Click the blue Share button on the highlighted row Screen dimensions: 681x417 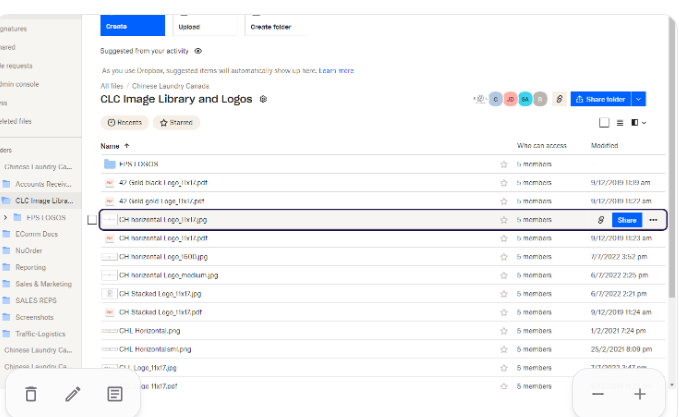pyautogui.click(x=626, y=219)
